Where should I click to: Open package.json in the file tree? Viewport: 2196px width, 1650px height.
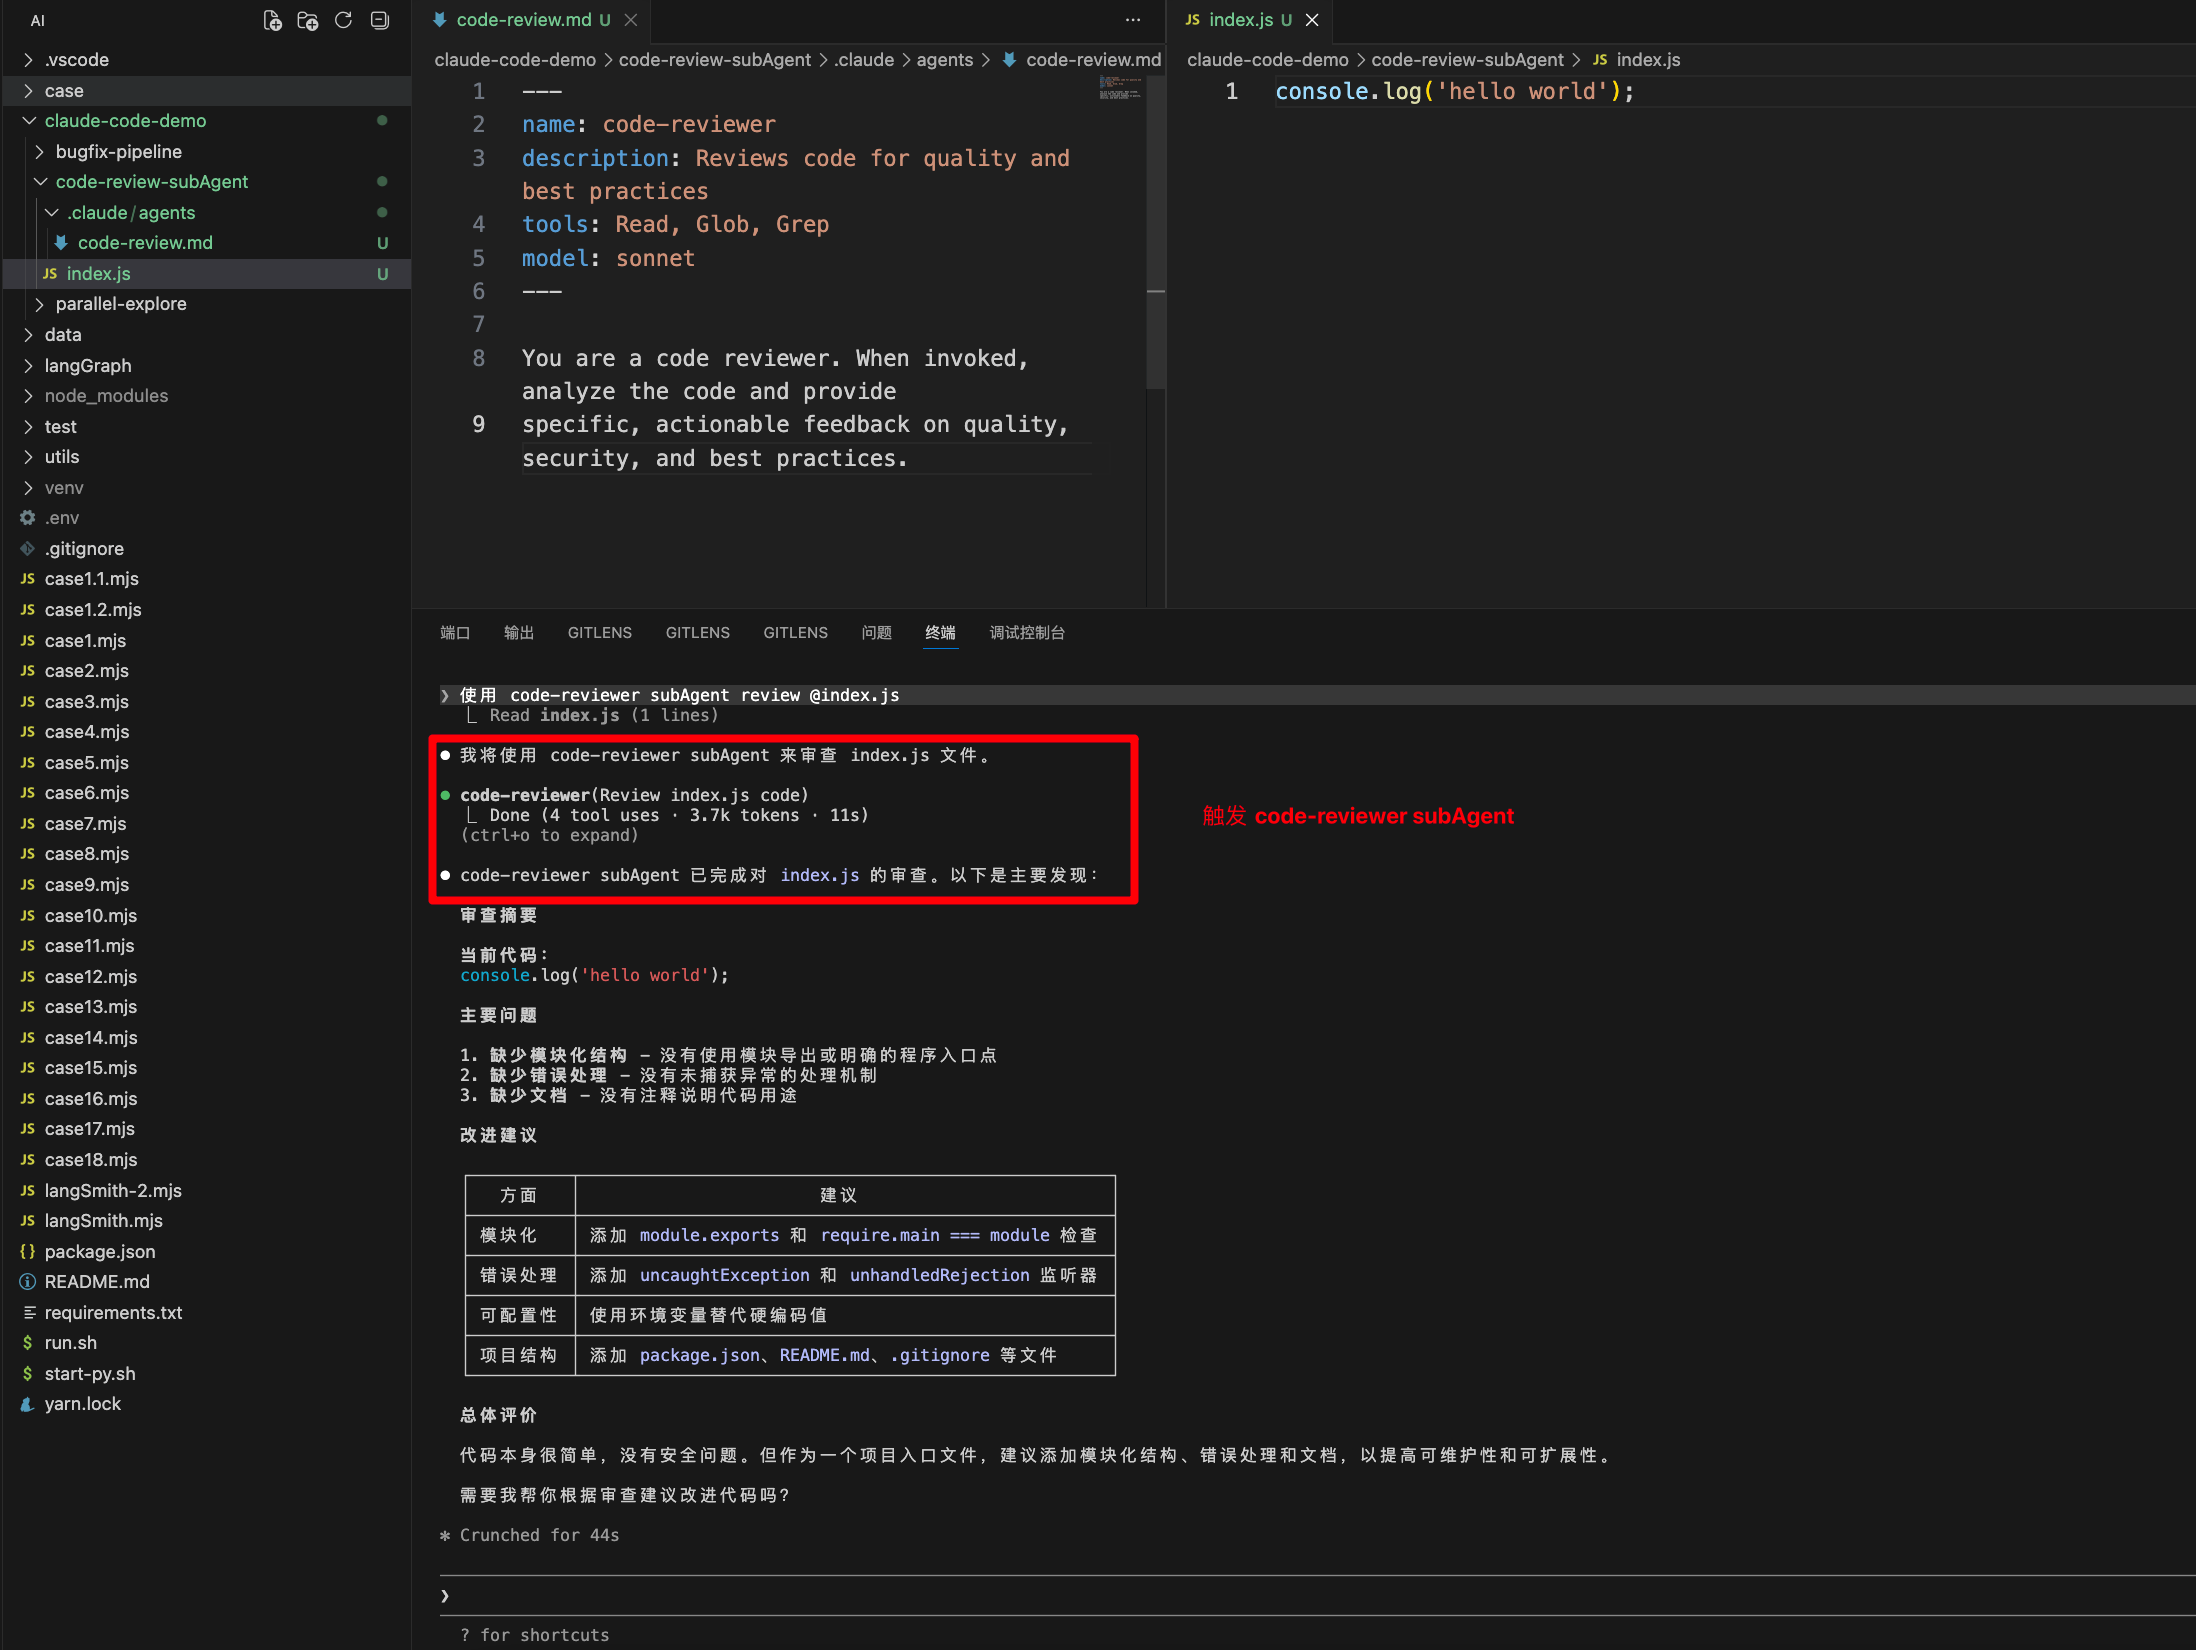point(100,1252)
